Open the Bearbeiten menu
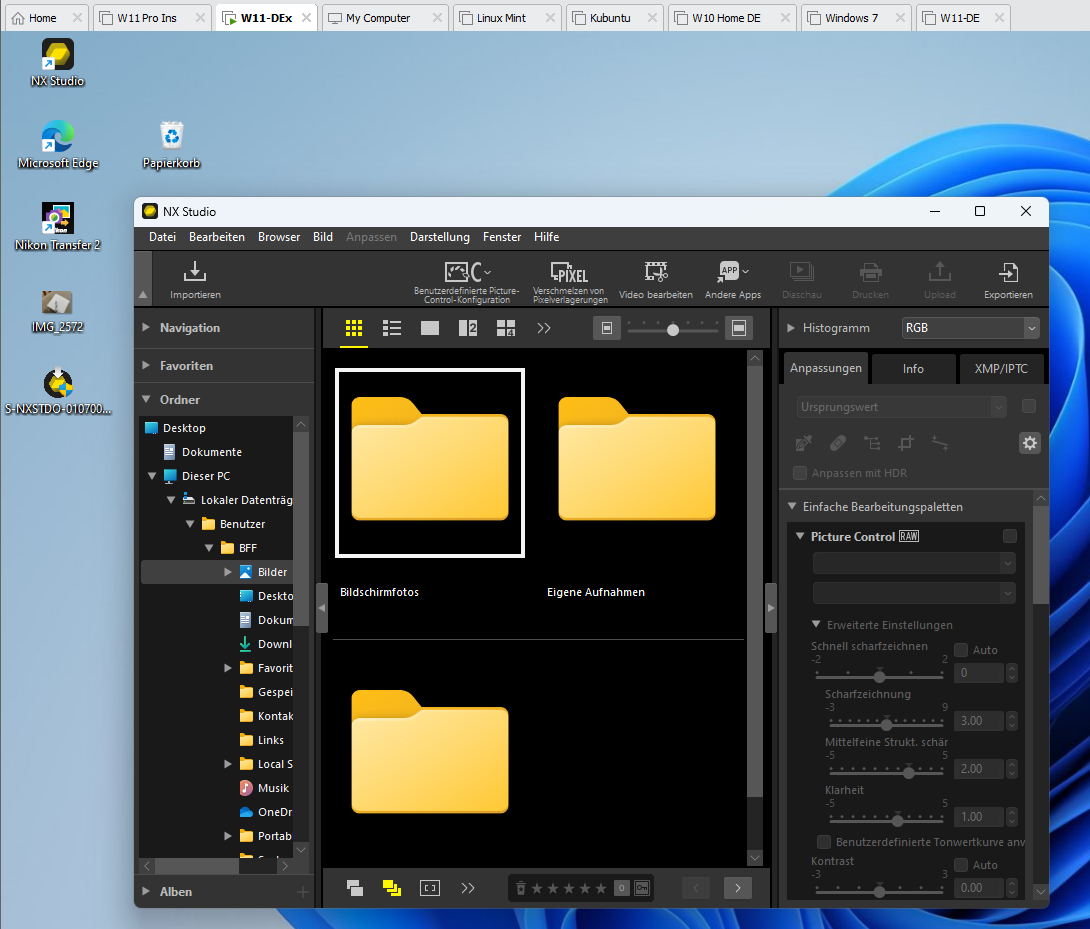1090x929 pixels. [x=217, y=237]
